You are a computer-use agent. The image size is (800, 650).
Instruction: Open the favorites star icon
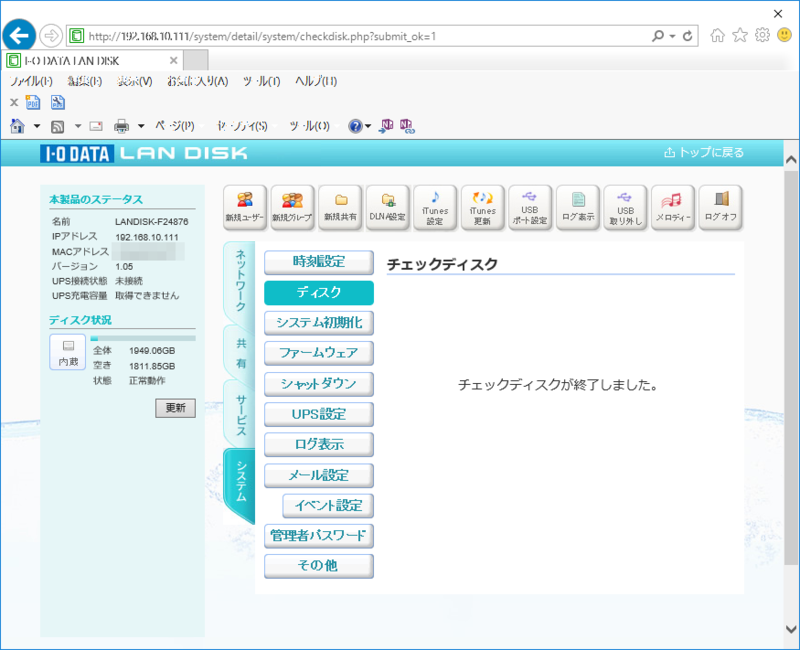(740, 35)
